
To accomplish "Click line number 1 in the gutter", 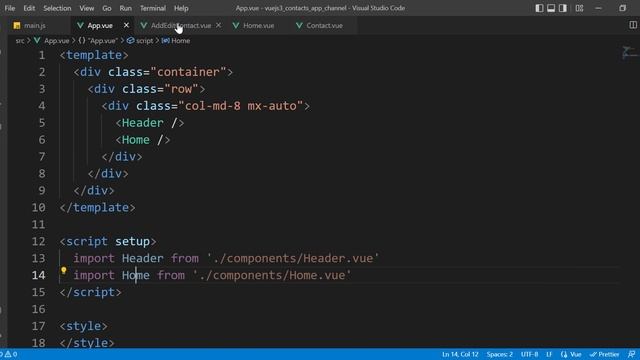I will coord(42,55).
